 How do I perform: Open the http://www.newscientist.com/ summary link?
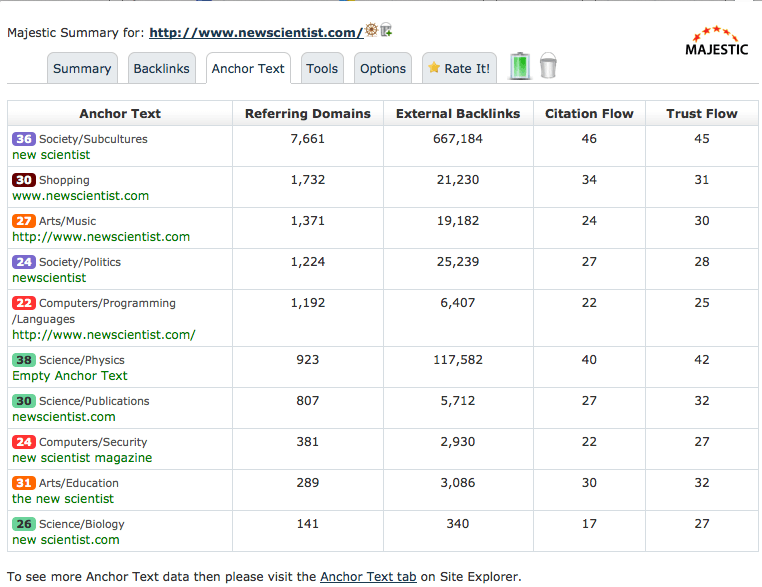(256, 33)
